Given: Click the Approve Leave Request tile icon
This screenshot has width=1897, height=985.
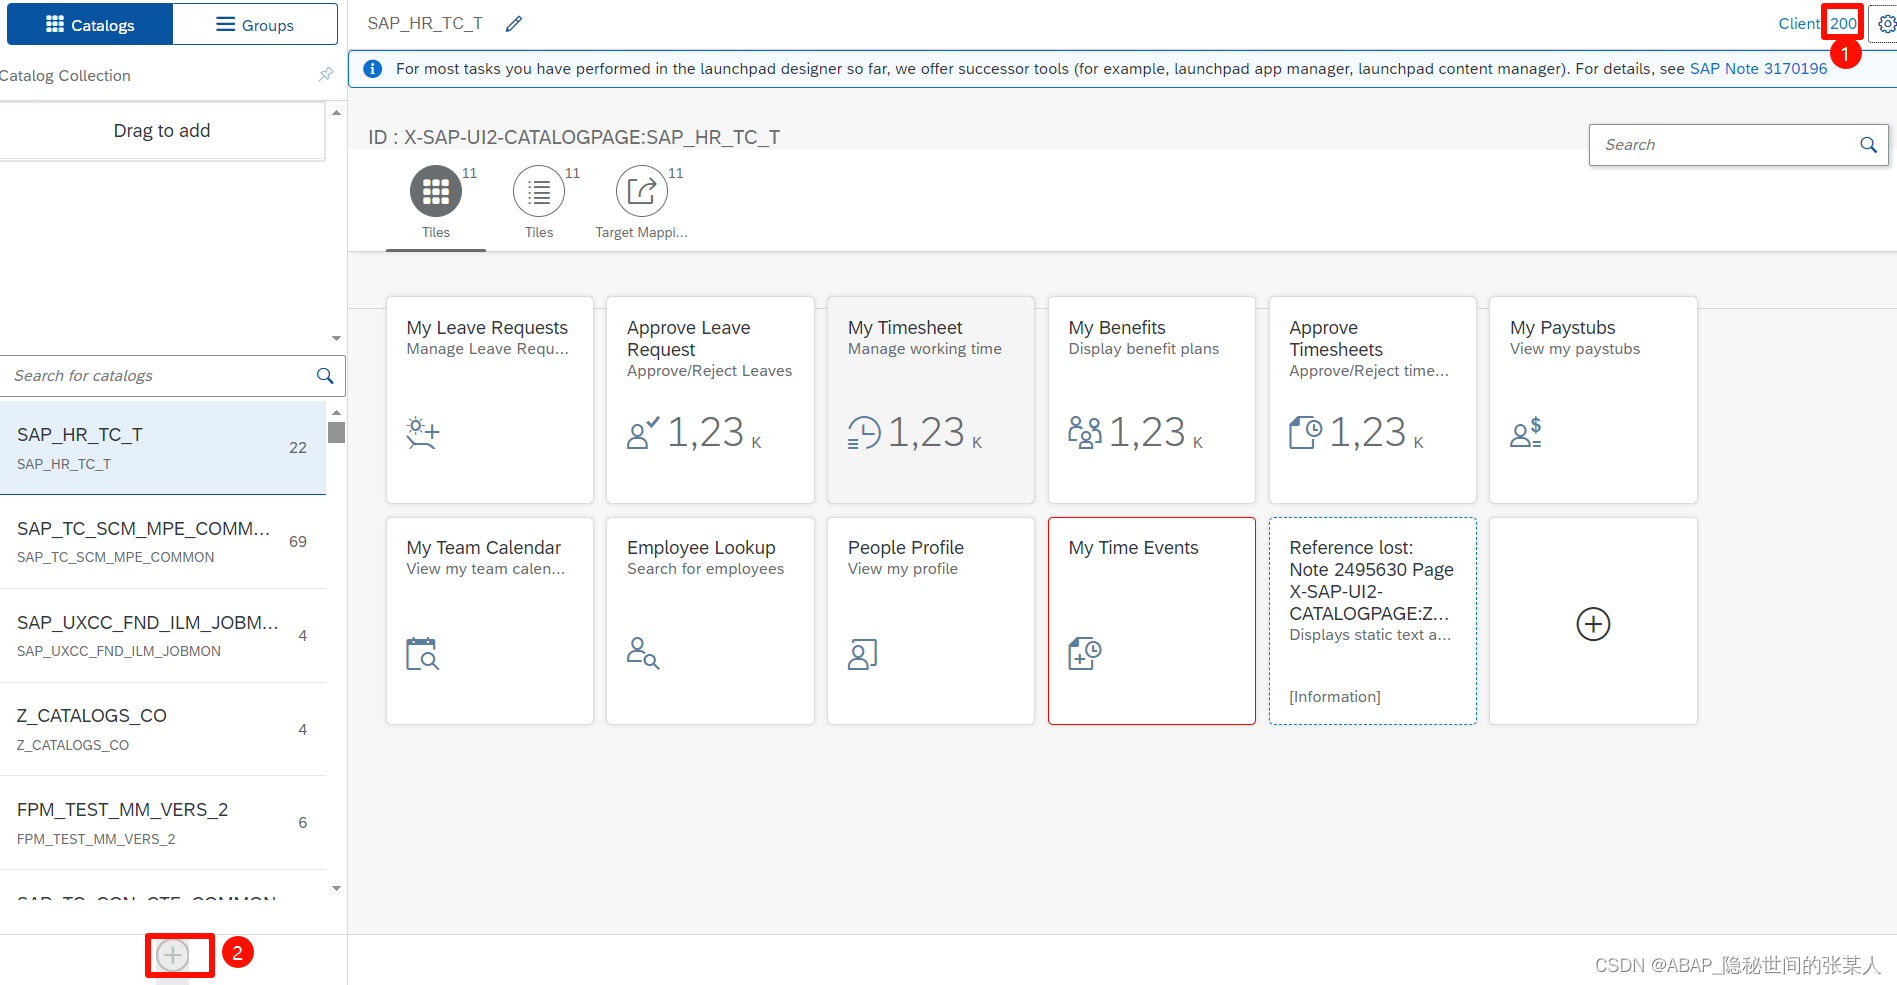Looking at the screenshot, I should [x=642, y=433].
